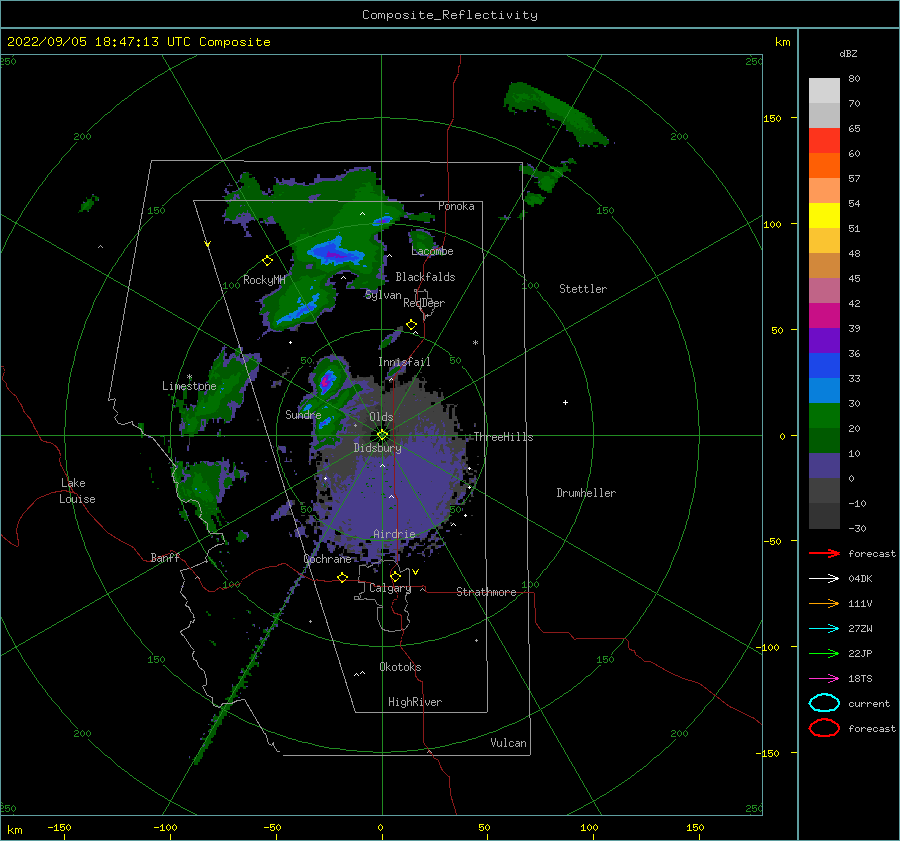The height and width of the screenshot is (841, 900).
Task: Click the Stettler city label
Action: click(x=583, y=289)
